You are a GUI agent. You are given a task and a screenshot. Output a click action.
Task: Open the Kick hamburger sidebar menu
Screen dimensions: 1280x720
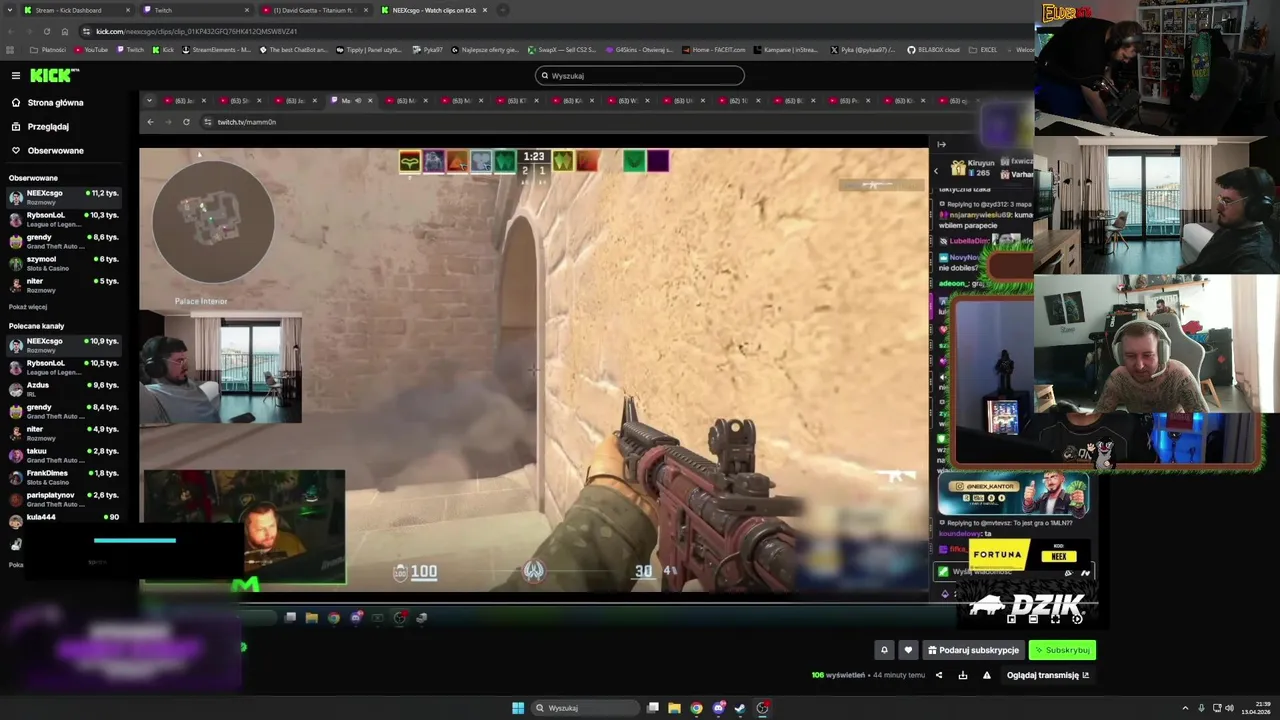(15, 75)
